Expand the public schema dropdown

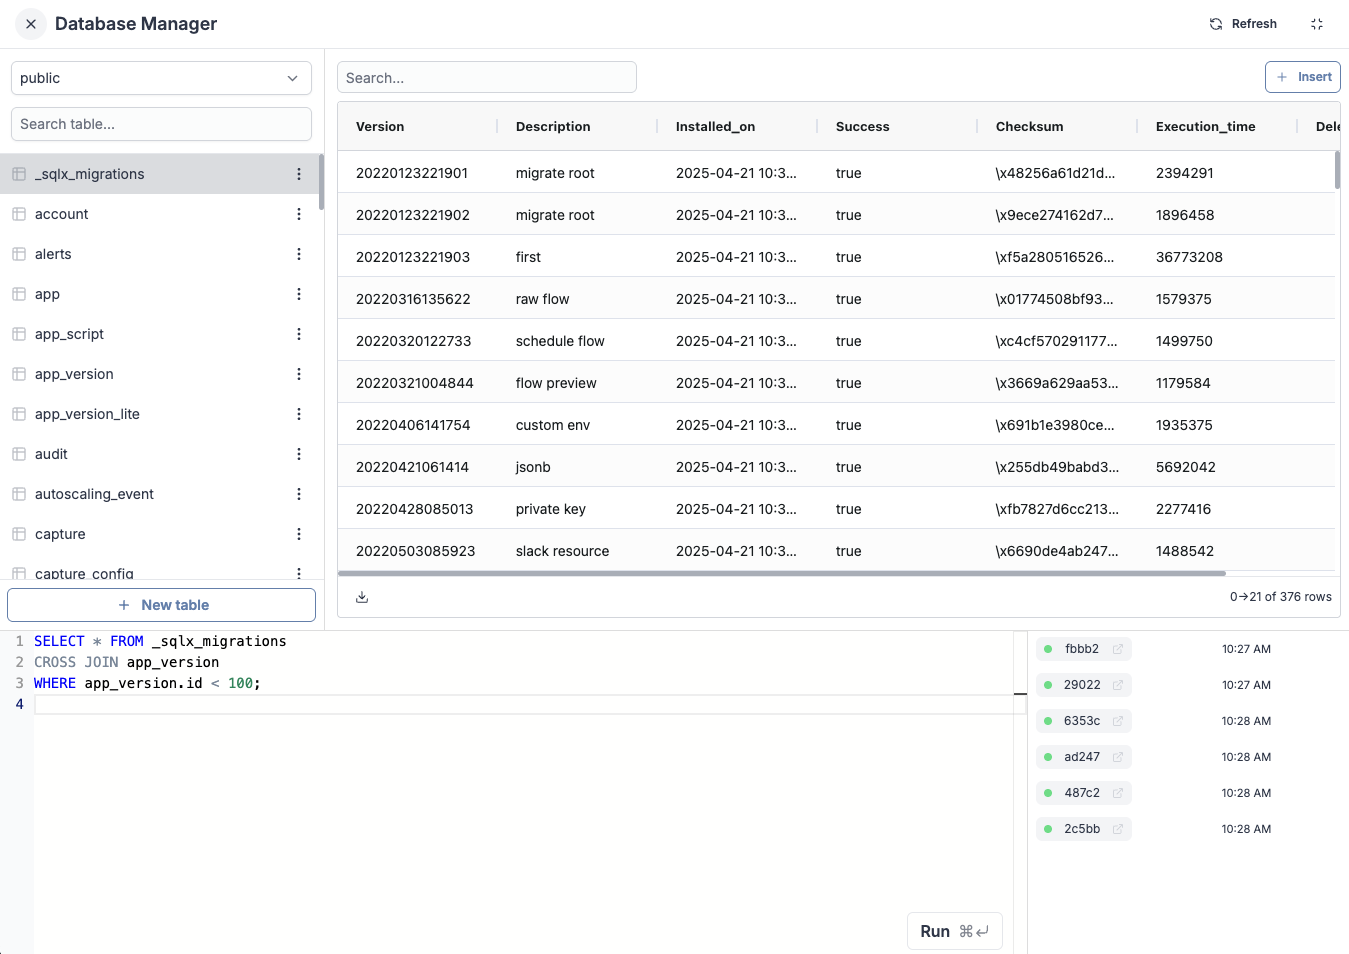(x=161, y=78)
